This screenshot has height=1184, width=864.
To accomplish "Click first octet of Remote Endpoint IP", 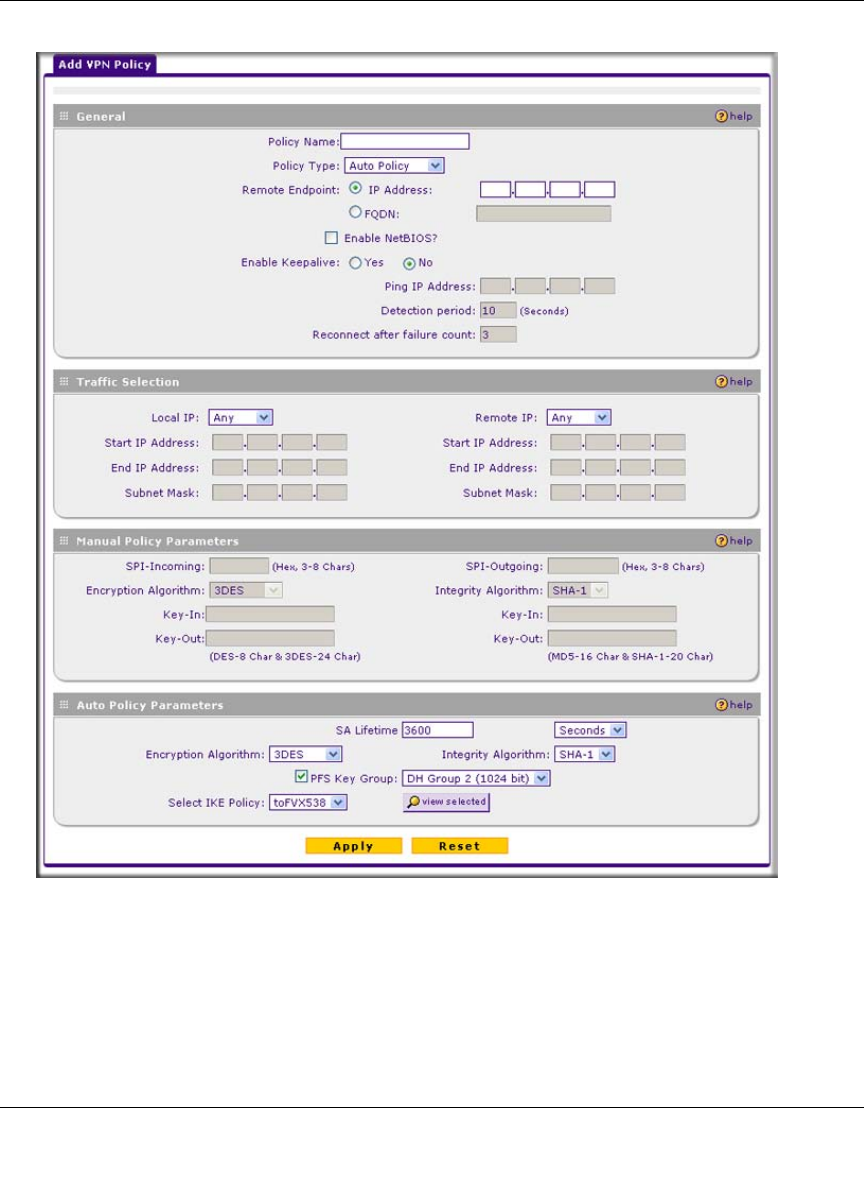I will click(x=495, y=190).
